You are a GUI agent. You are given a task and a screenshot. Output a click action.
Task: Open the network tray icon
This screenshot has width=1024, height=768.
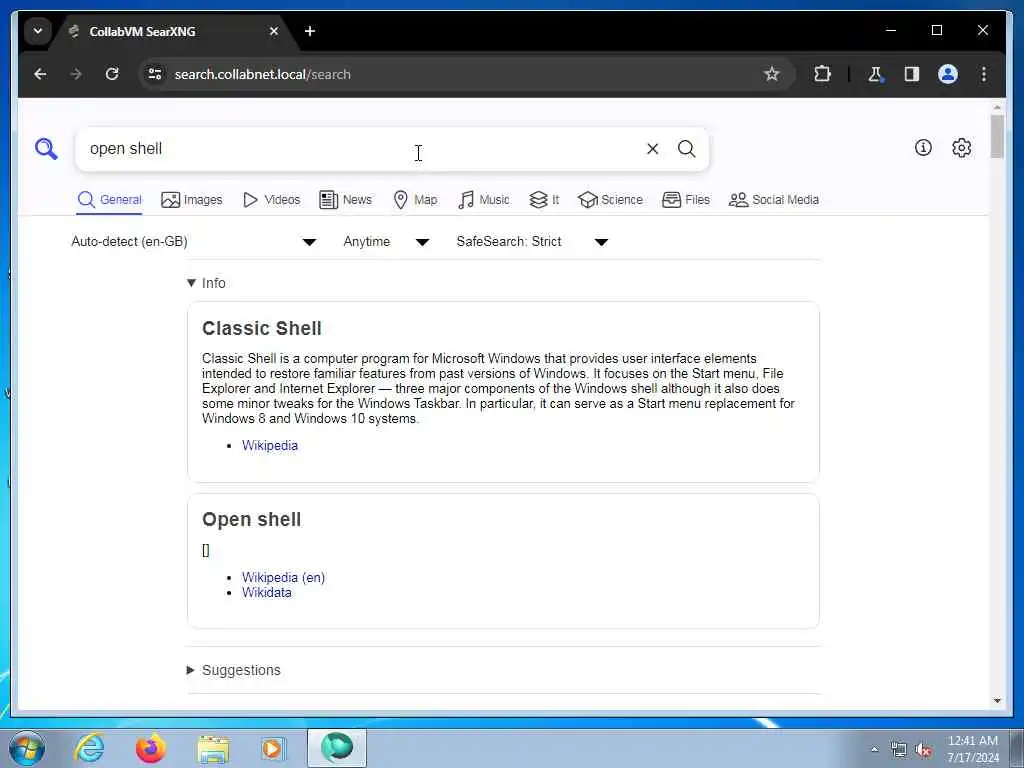899,750
